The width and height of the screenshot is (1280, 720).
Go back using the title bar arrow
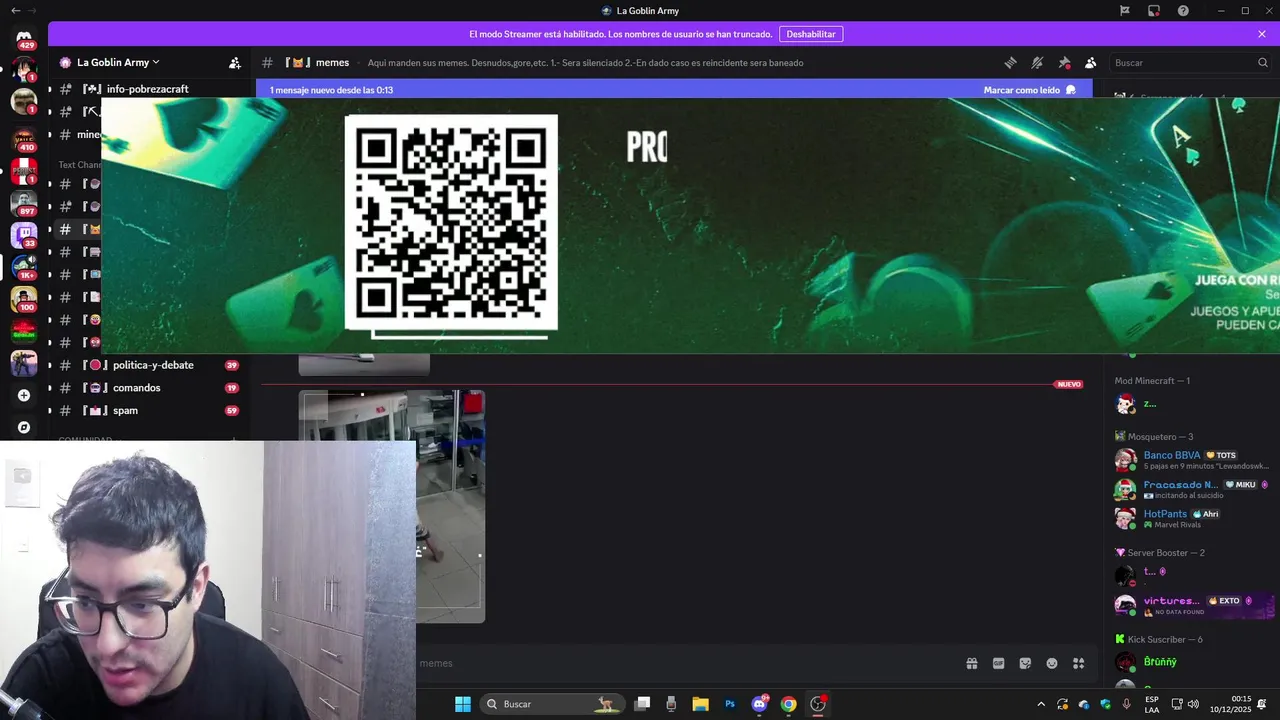point(15,11)
